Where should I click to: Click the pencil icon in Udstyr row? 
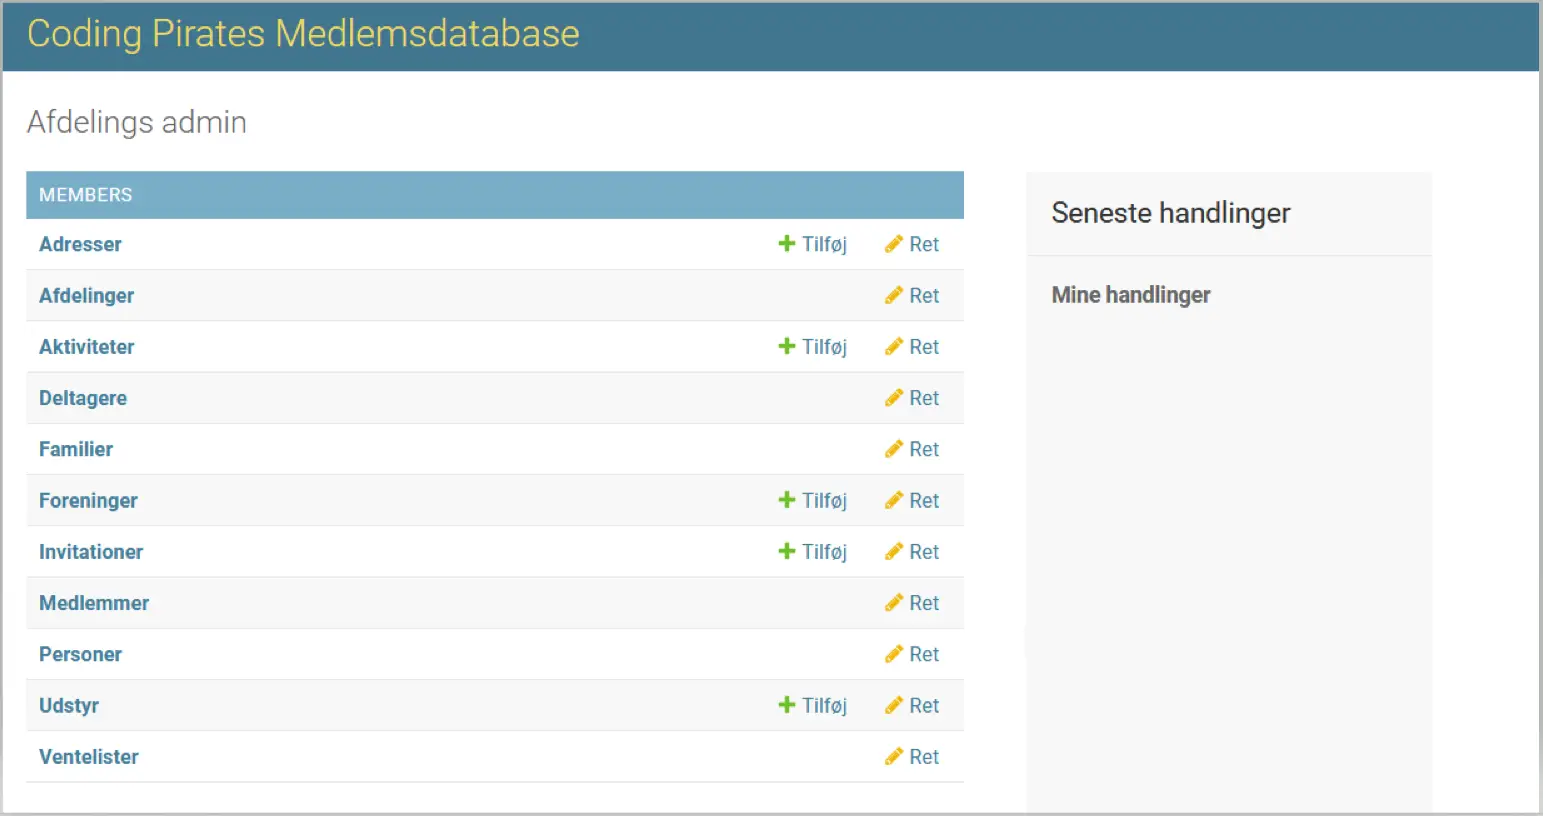pos(894,705)
